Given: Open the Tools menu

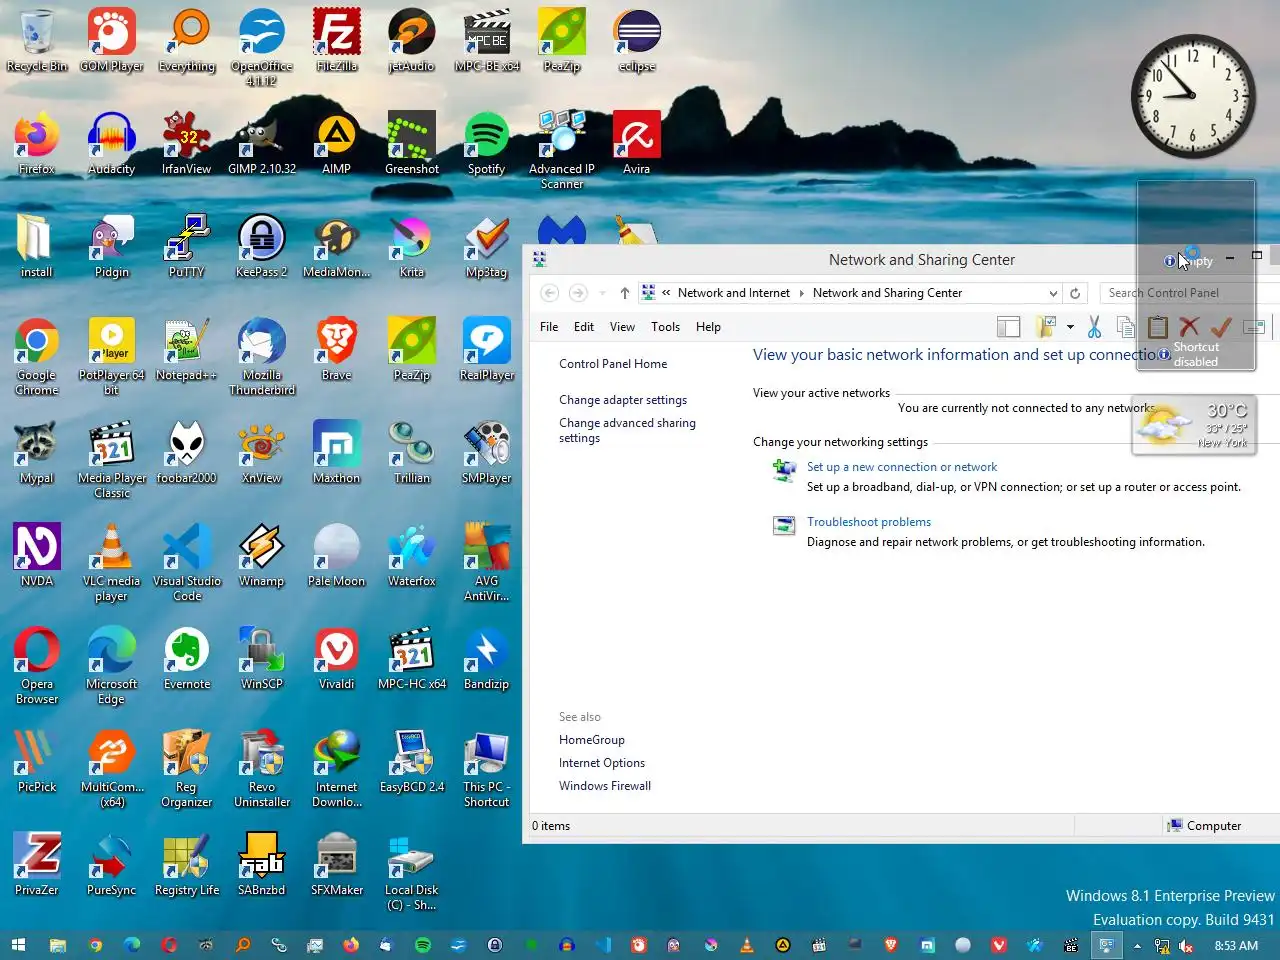Looking at the screenshot, I should 665,327.
